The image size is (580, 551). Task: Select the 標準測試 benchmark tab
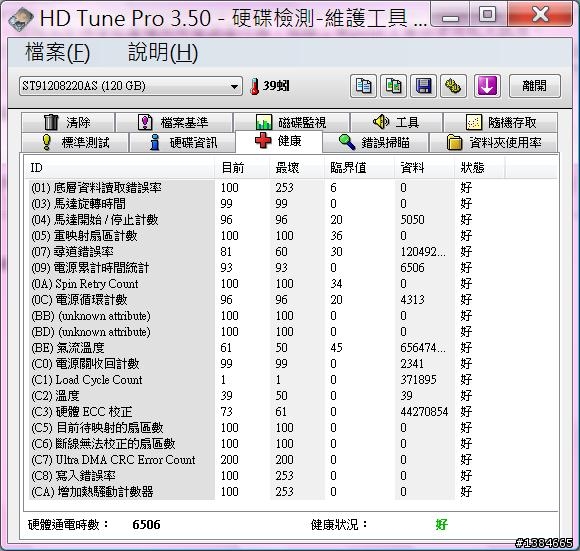[75, 142]
